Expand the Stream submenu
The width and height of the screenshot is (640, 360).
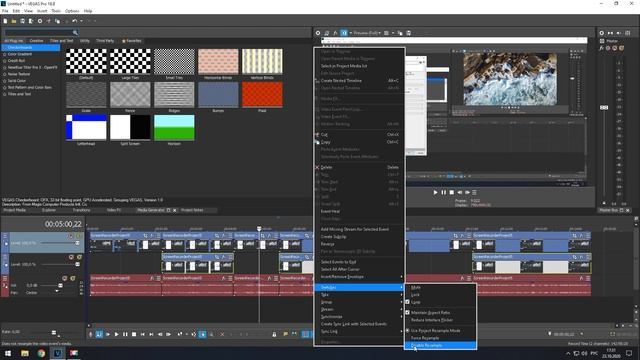(359, 309)
